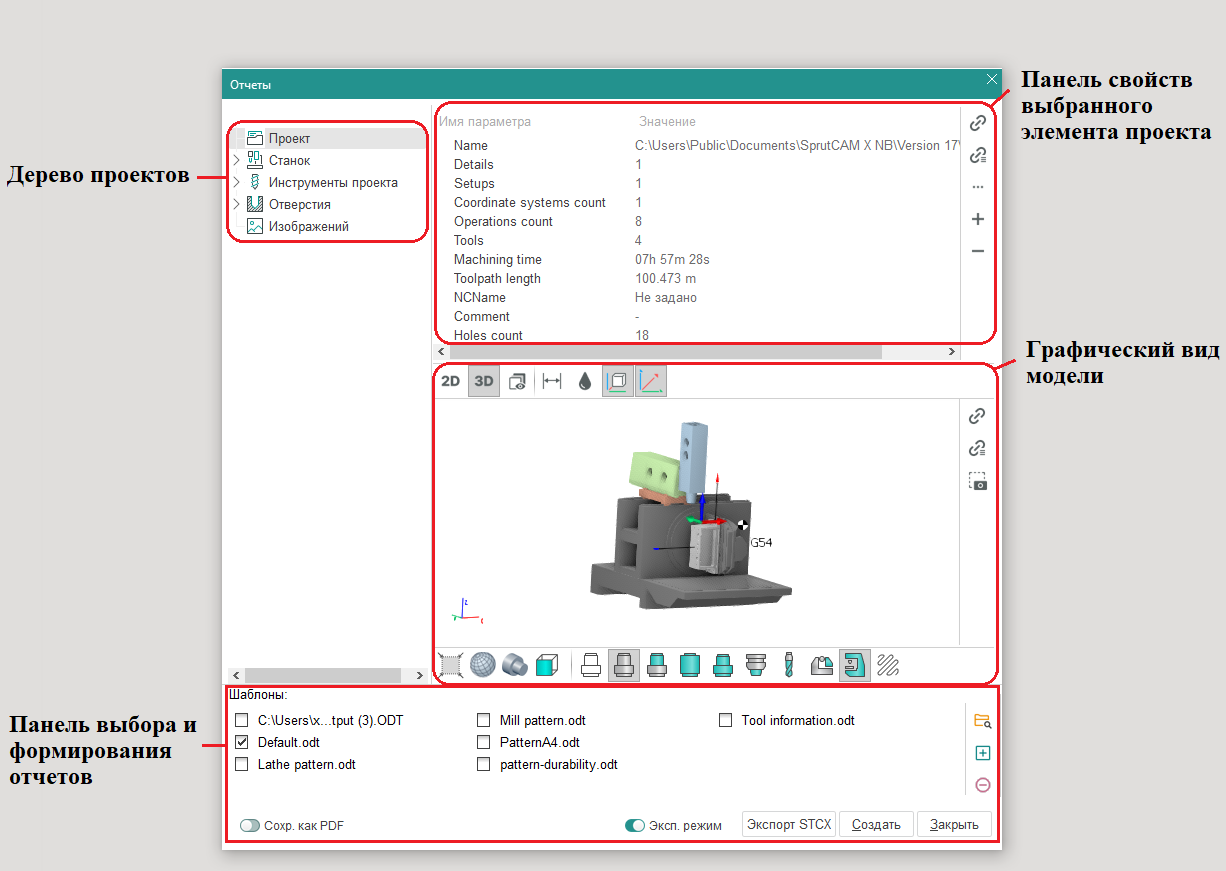The height and width of the screenshot is (871, 1226).
Task: Click the water drop shading icon
Action: [585, 381]
